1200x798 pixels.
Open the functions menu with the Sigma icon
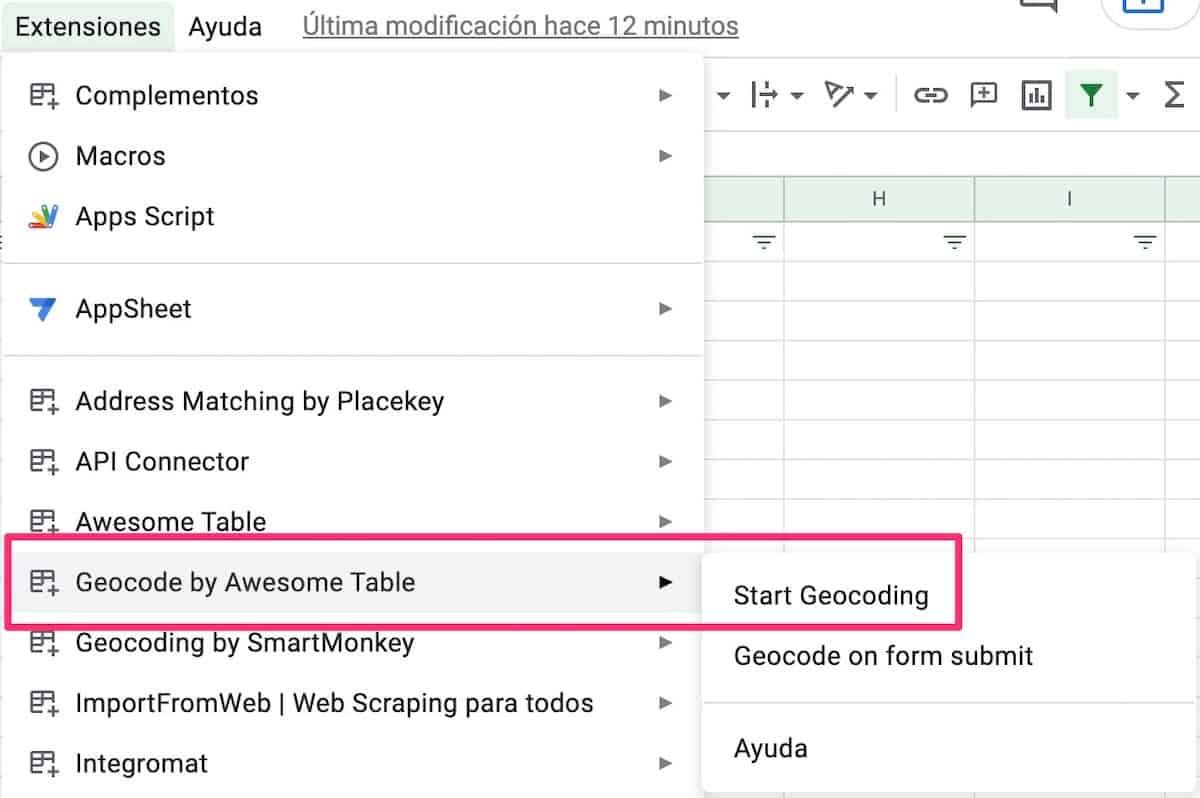tap(1175, 95)
